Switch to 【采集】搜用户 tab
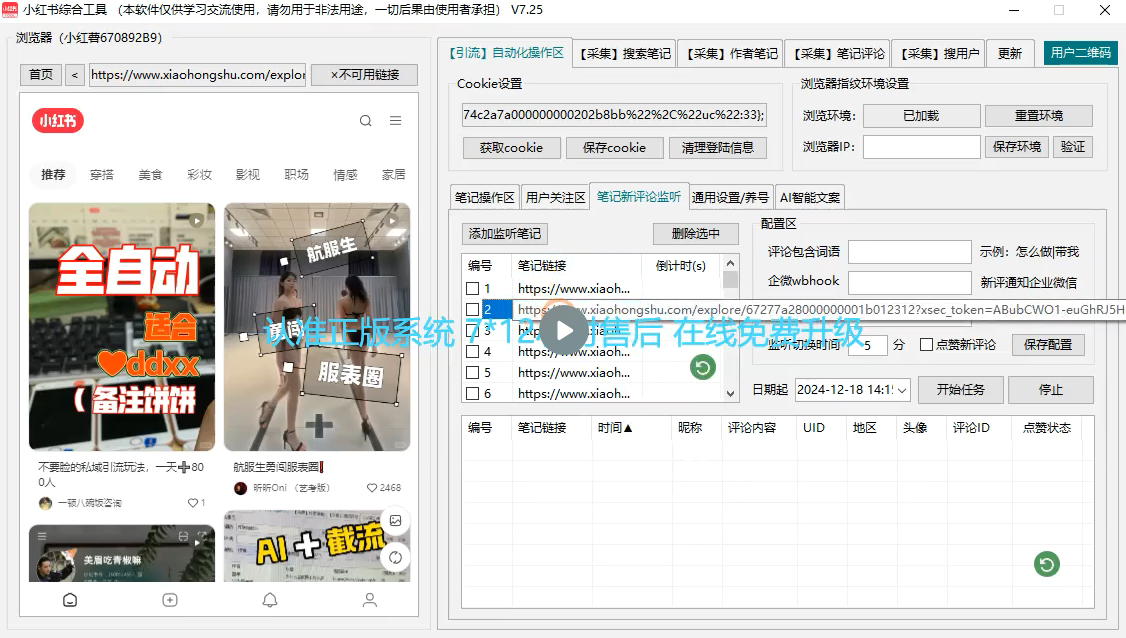 [939, 54]
